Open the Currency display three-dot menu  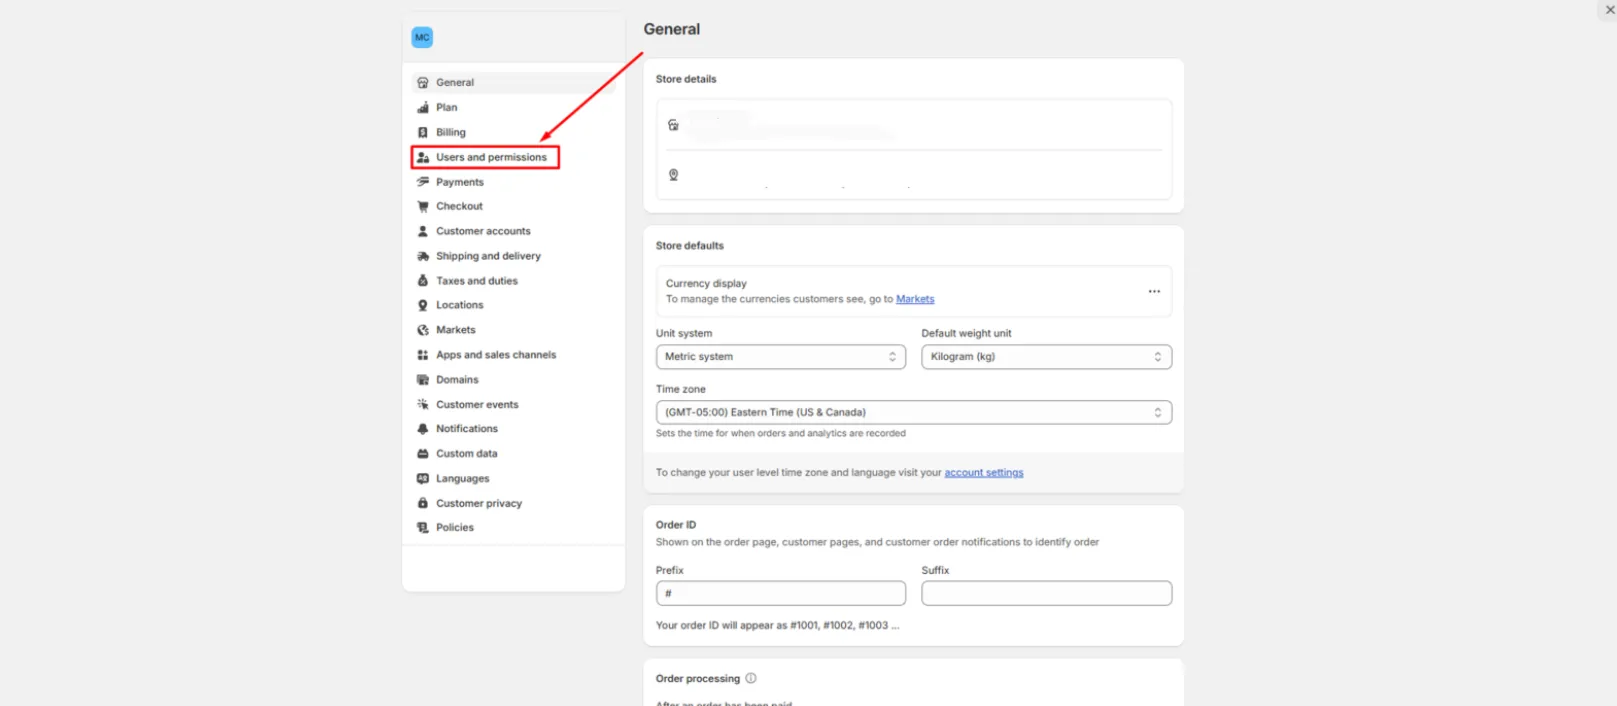(x=1154, y=291)
